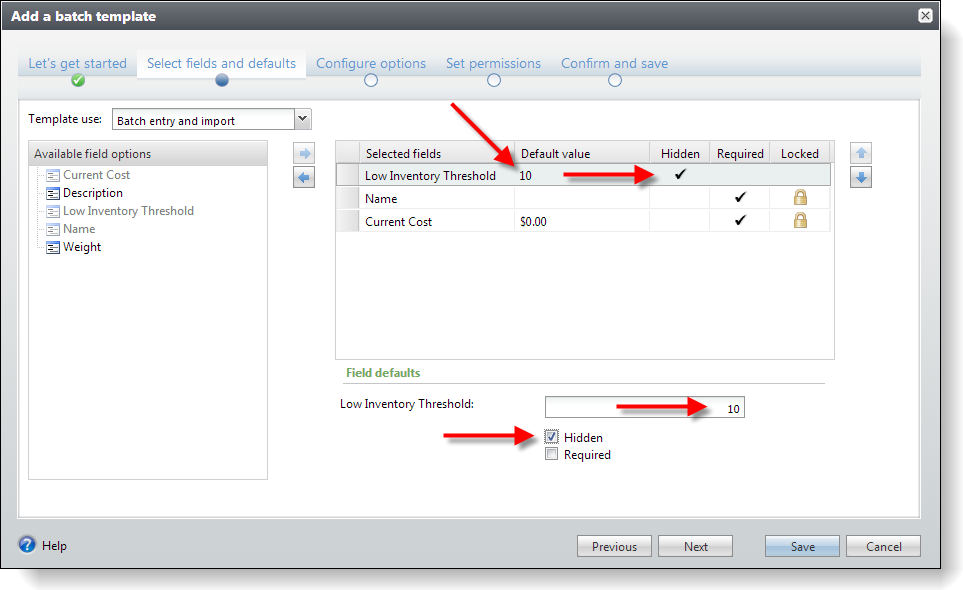Viewport: 963px width, 590px height.
Task: Click the right arrow to add field
Action: point(304,154)
